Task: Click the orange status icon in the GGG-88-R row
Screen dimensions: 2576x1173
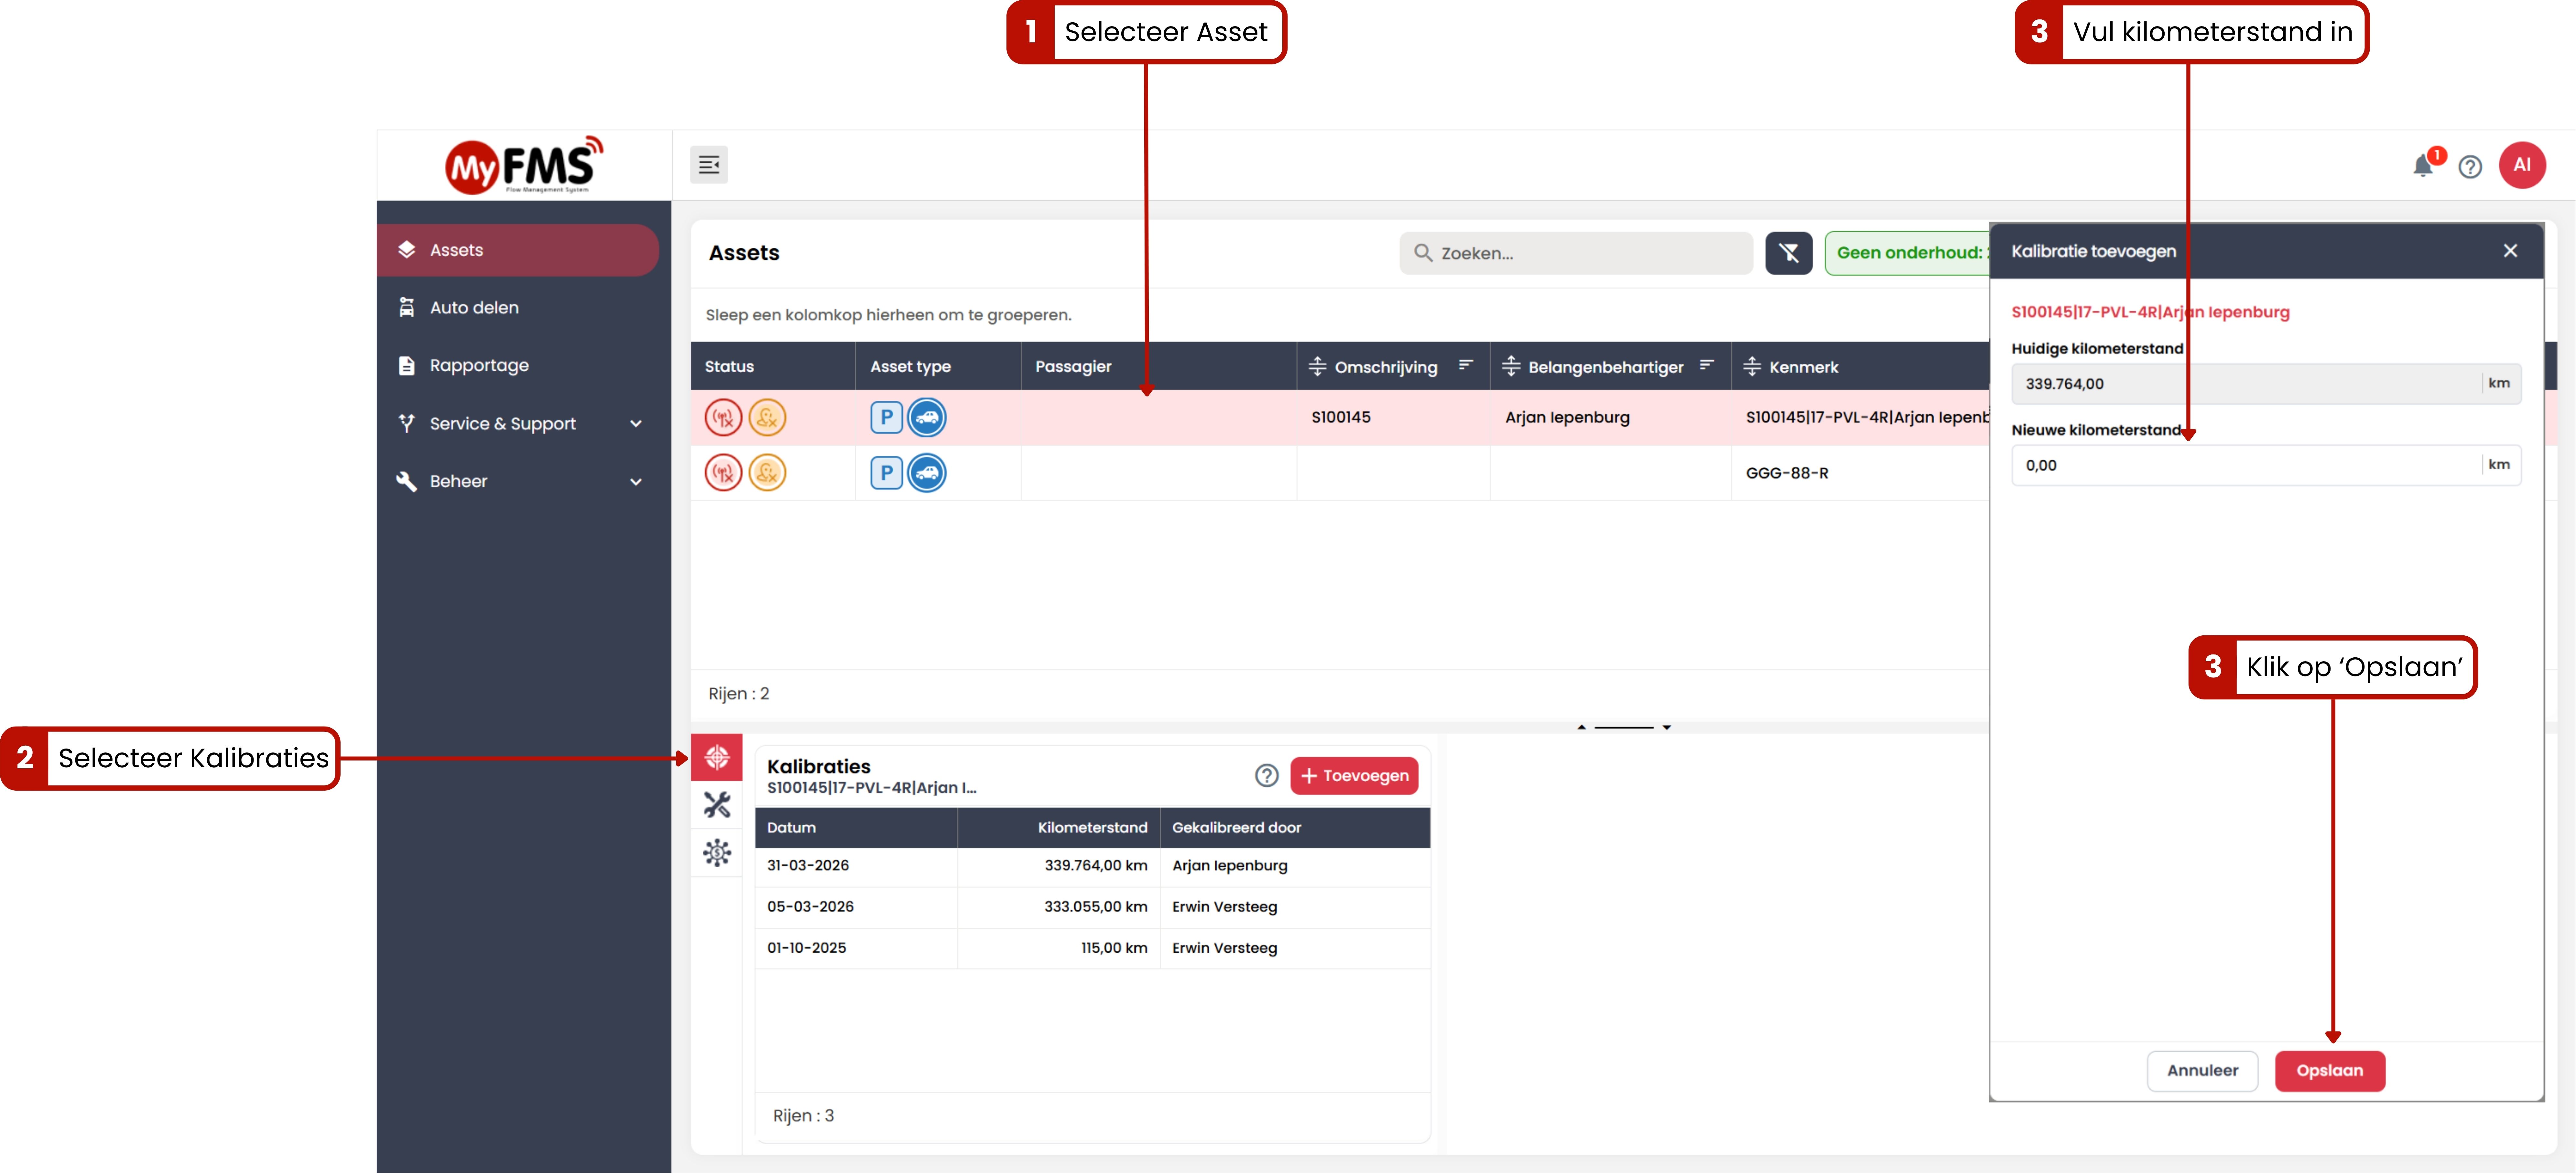Action: 767,473
